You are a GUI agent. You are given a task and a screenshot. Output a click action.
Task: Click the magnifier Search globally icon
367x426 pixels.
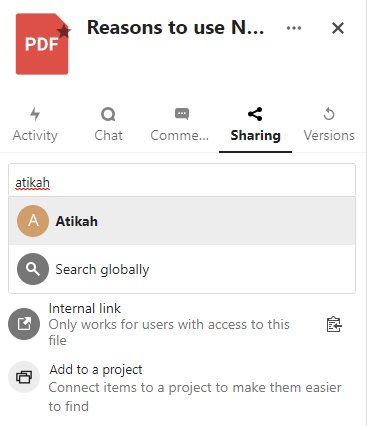[x=33, y=269]
